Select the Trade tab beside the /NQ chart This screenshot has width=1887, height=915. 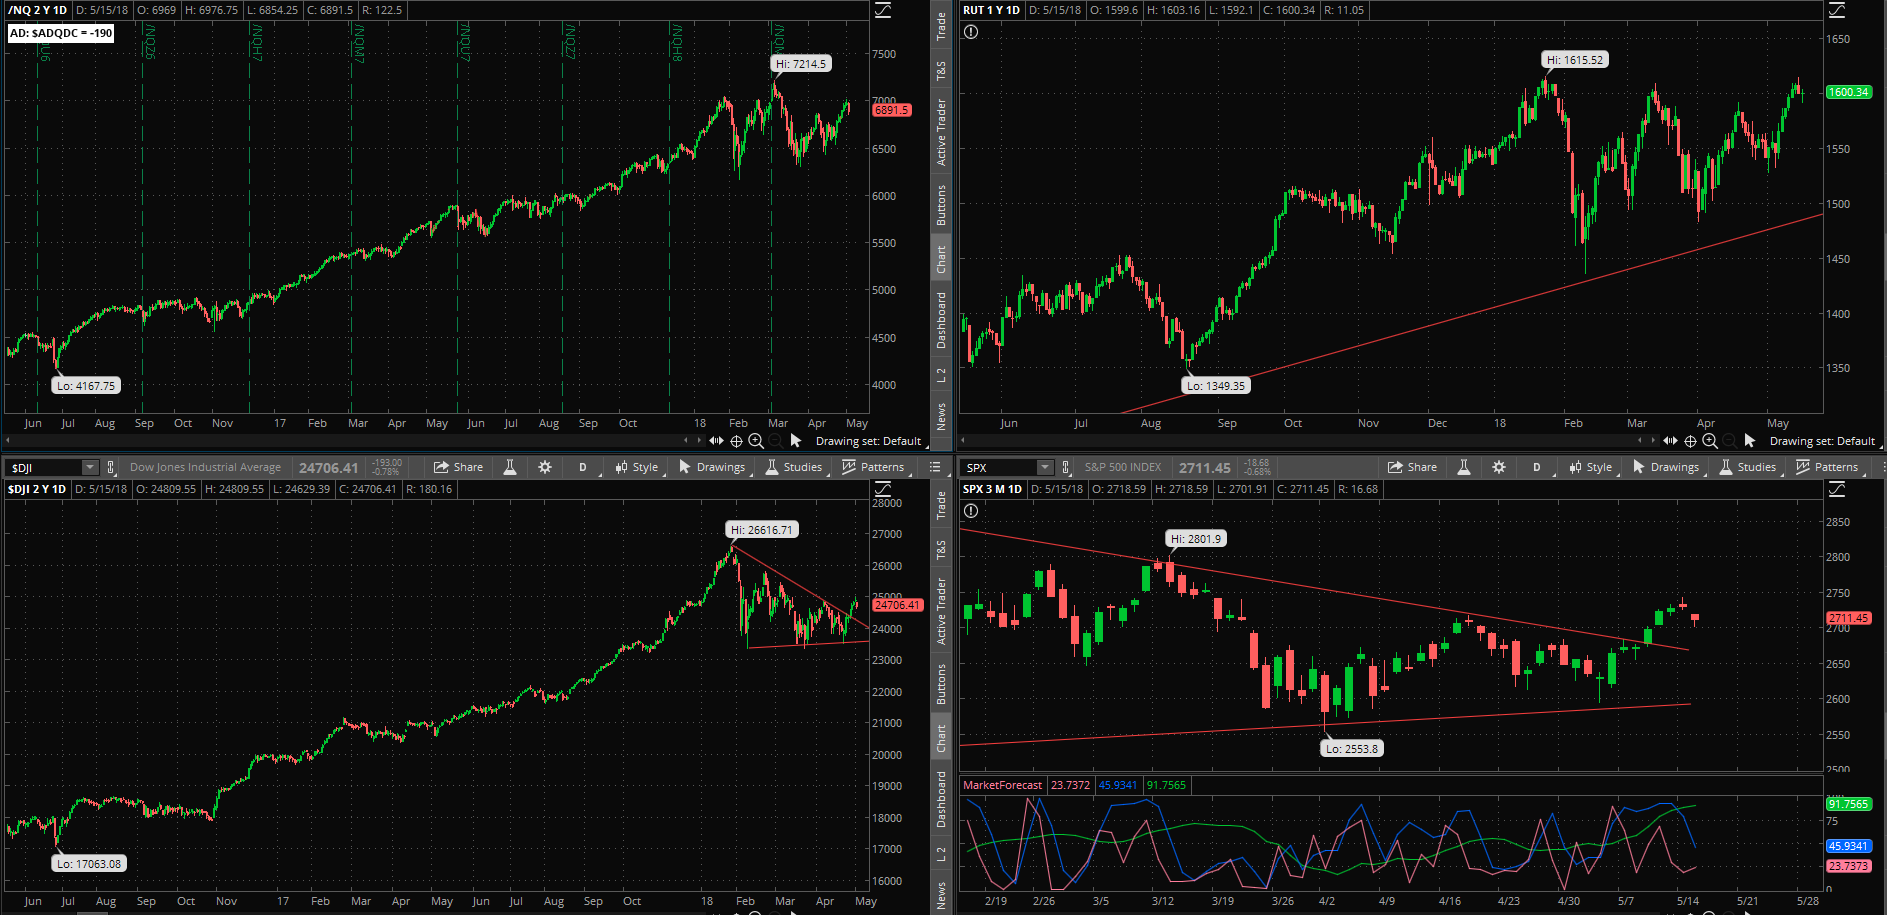(x=941, y=26)
